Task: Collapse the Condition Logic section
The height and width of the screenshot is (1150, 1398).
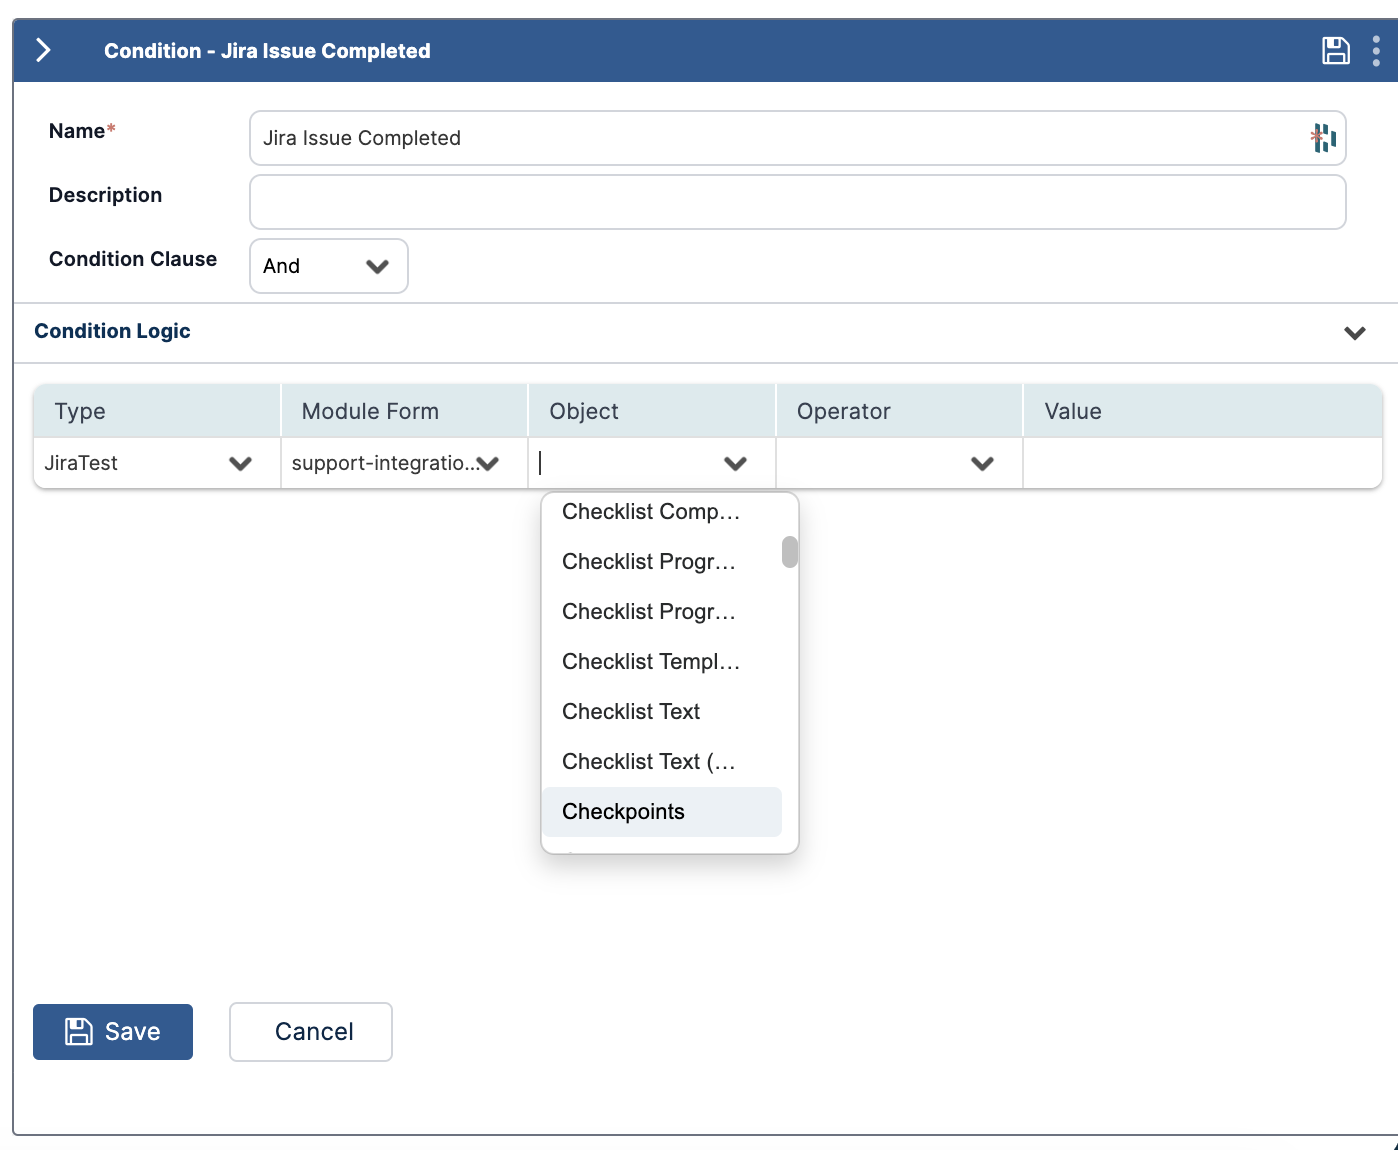Action: coord(1354,333)
